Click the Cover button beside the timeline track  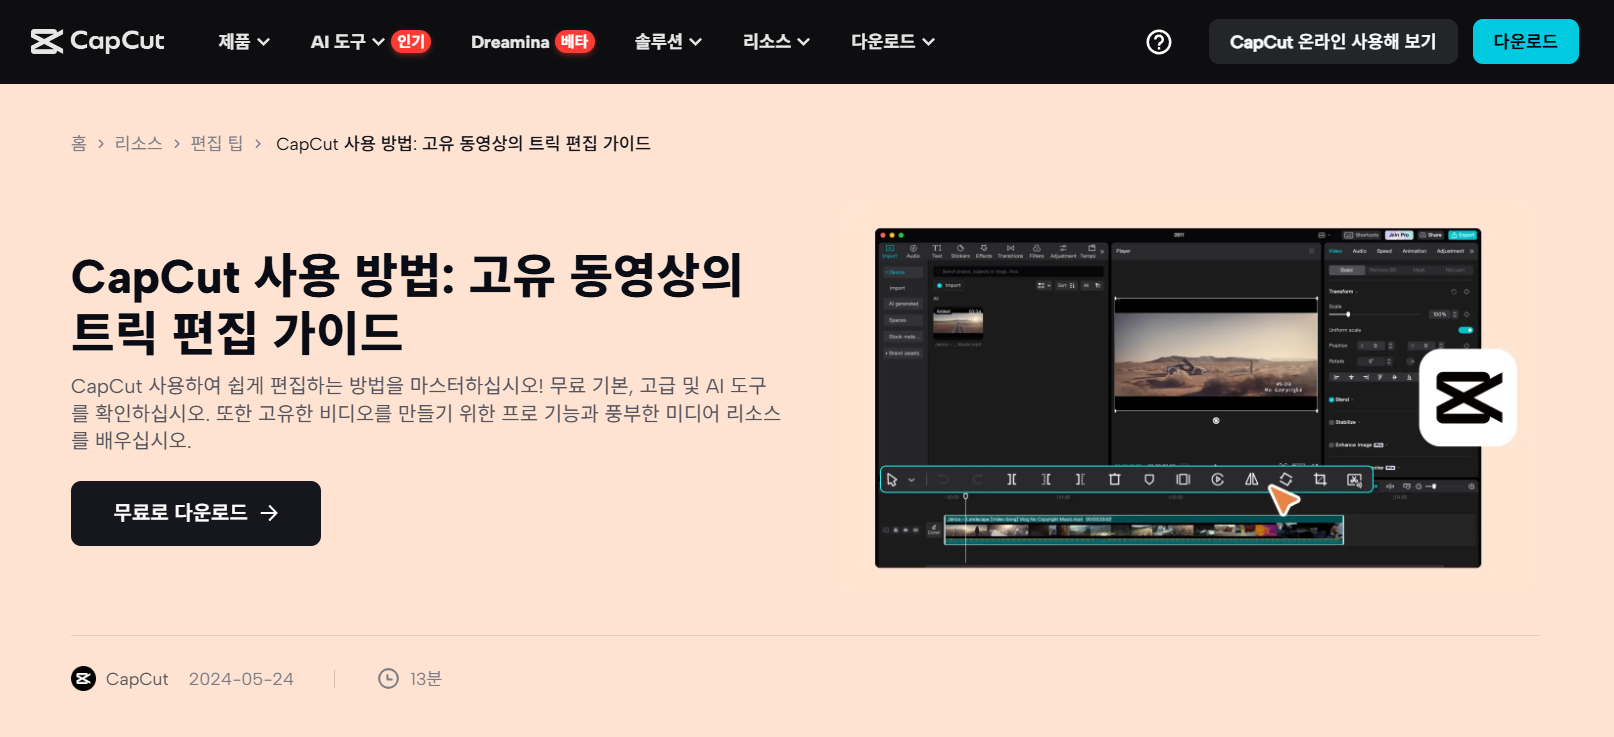[x=934, y=530]
